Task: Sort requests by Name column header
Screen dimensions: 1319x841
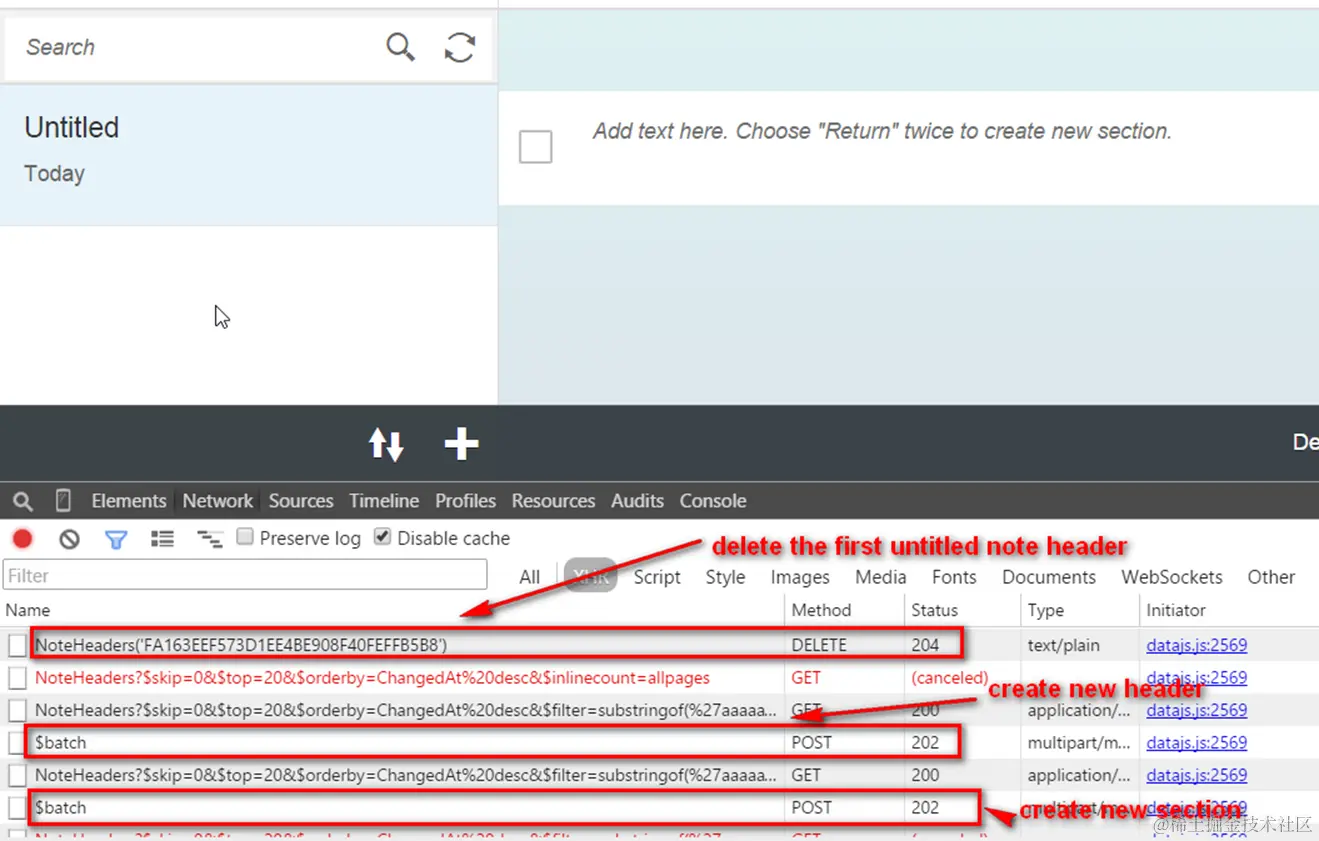Action: [393, 610]
